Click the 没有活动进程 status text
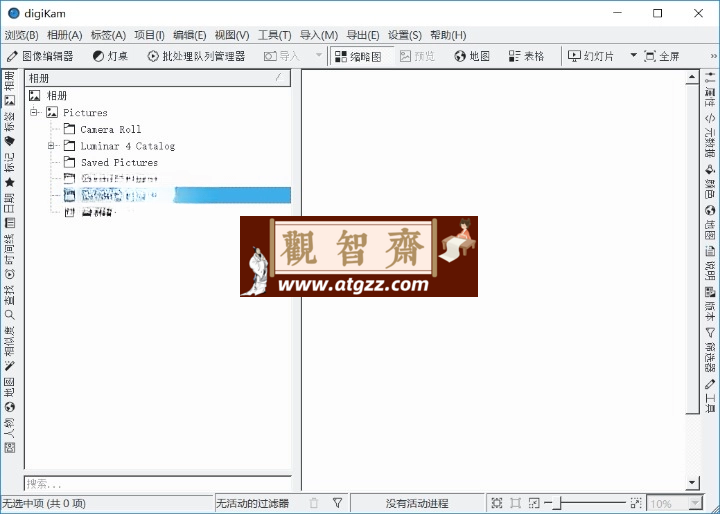720x514 pixels. pyautogui.click(x=417, y=503)
